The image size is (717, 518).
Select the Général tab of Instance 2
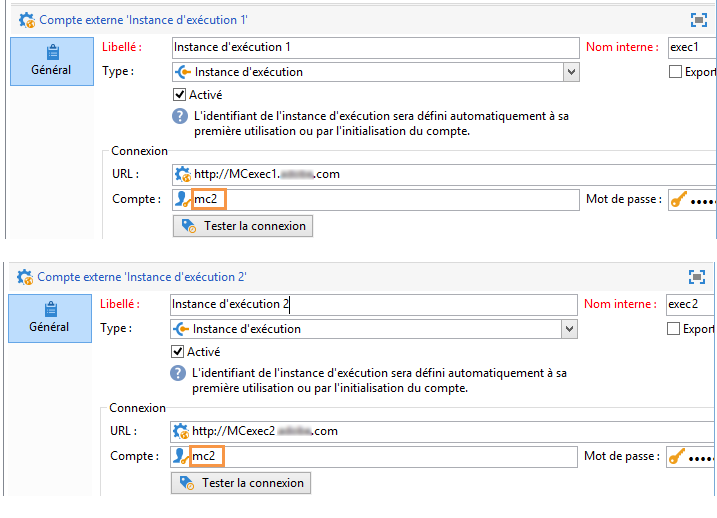[x=50, y=318]
